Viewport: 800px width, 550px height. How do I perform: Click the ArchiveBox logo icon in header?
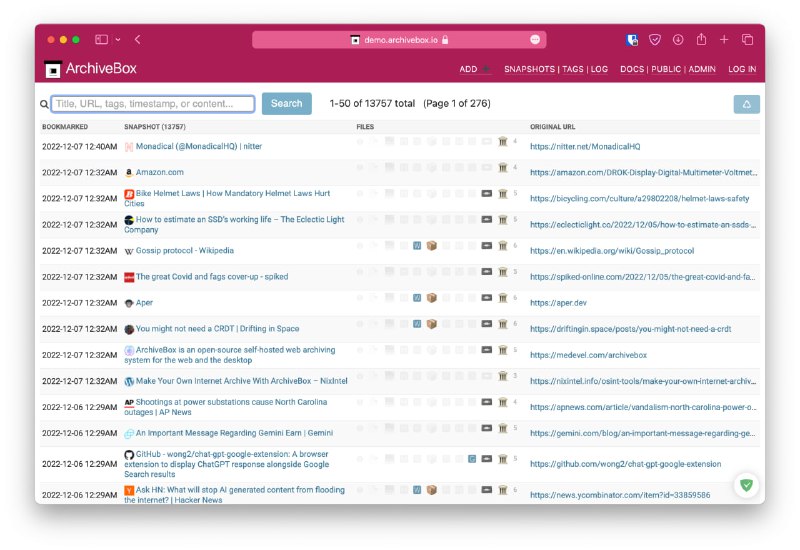(x=53, y=69)
